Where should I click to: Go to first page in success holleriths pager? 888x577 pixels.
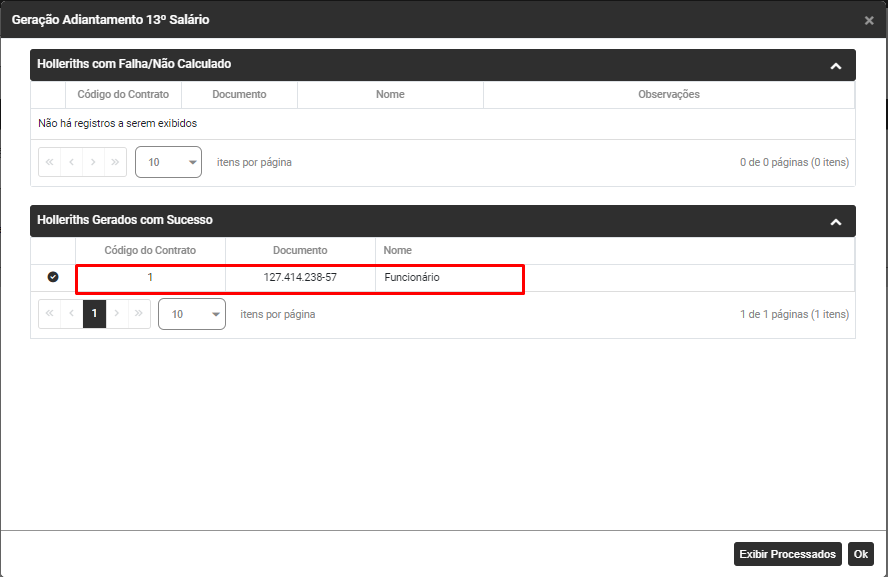[x=49, y=314]
